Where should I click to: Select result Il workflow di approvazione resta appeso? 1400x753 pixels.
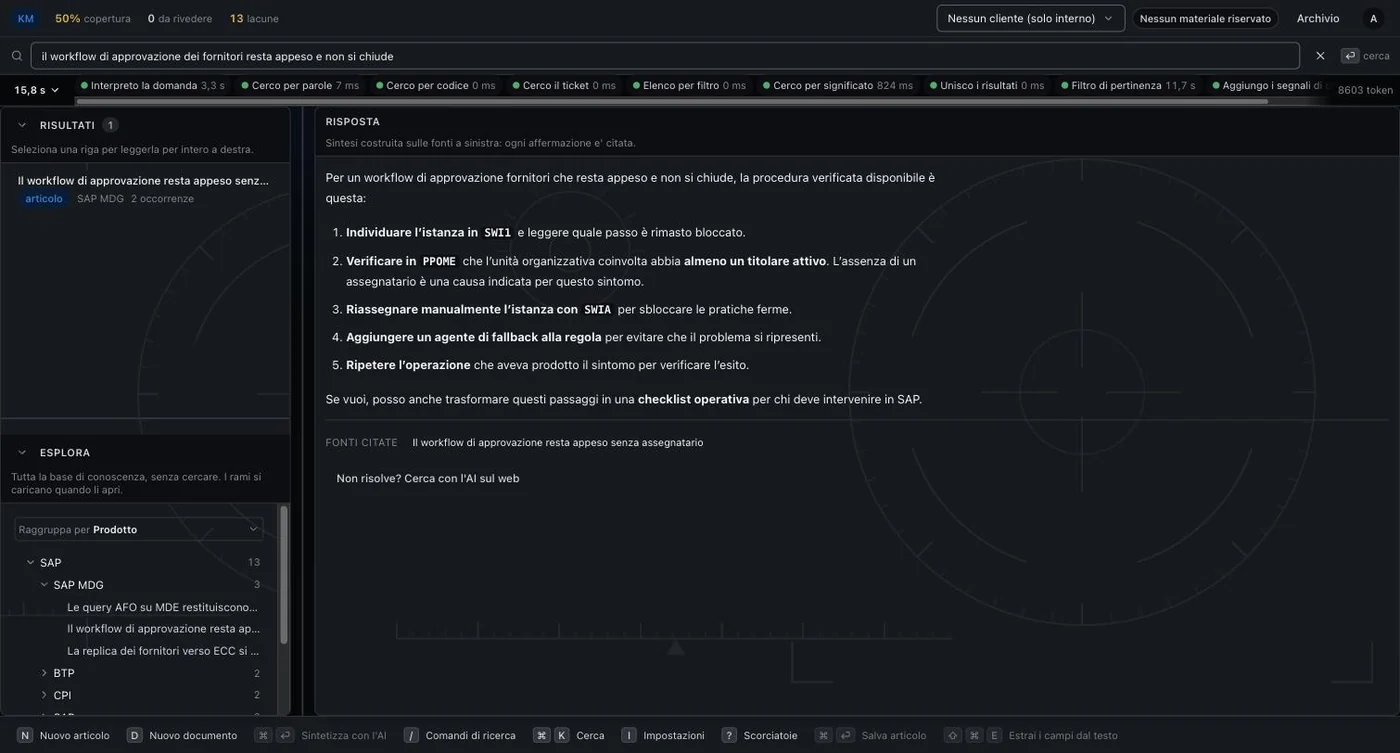click(145, 189)
